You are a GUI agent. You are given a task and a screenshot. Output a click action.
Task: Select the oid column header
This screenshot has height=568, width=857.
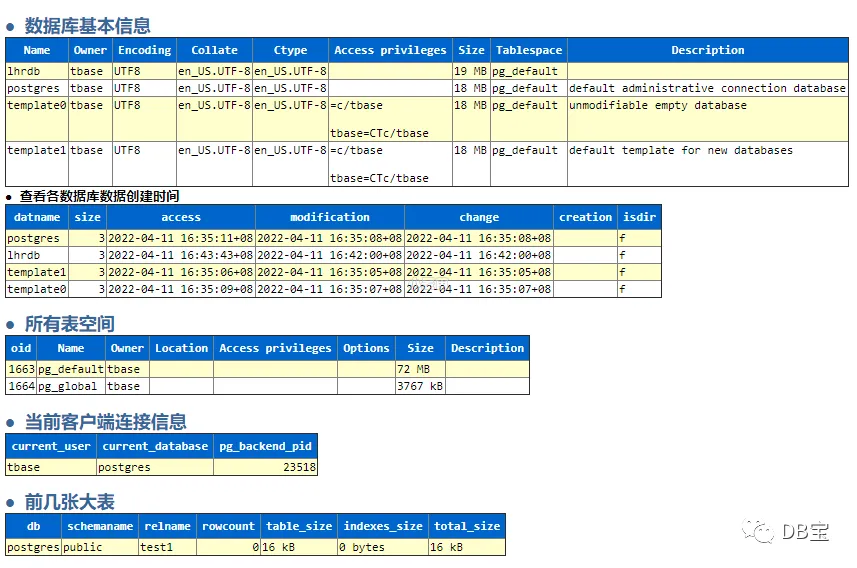click(x=21, y=348)
